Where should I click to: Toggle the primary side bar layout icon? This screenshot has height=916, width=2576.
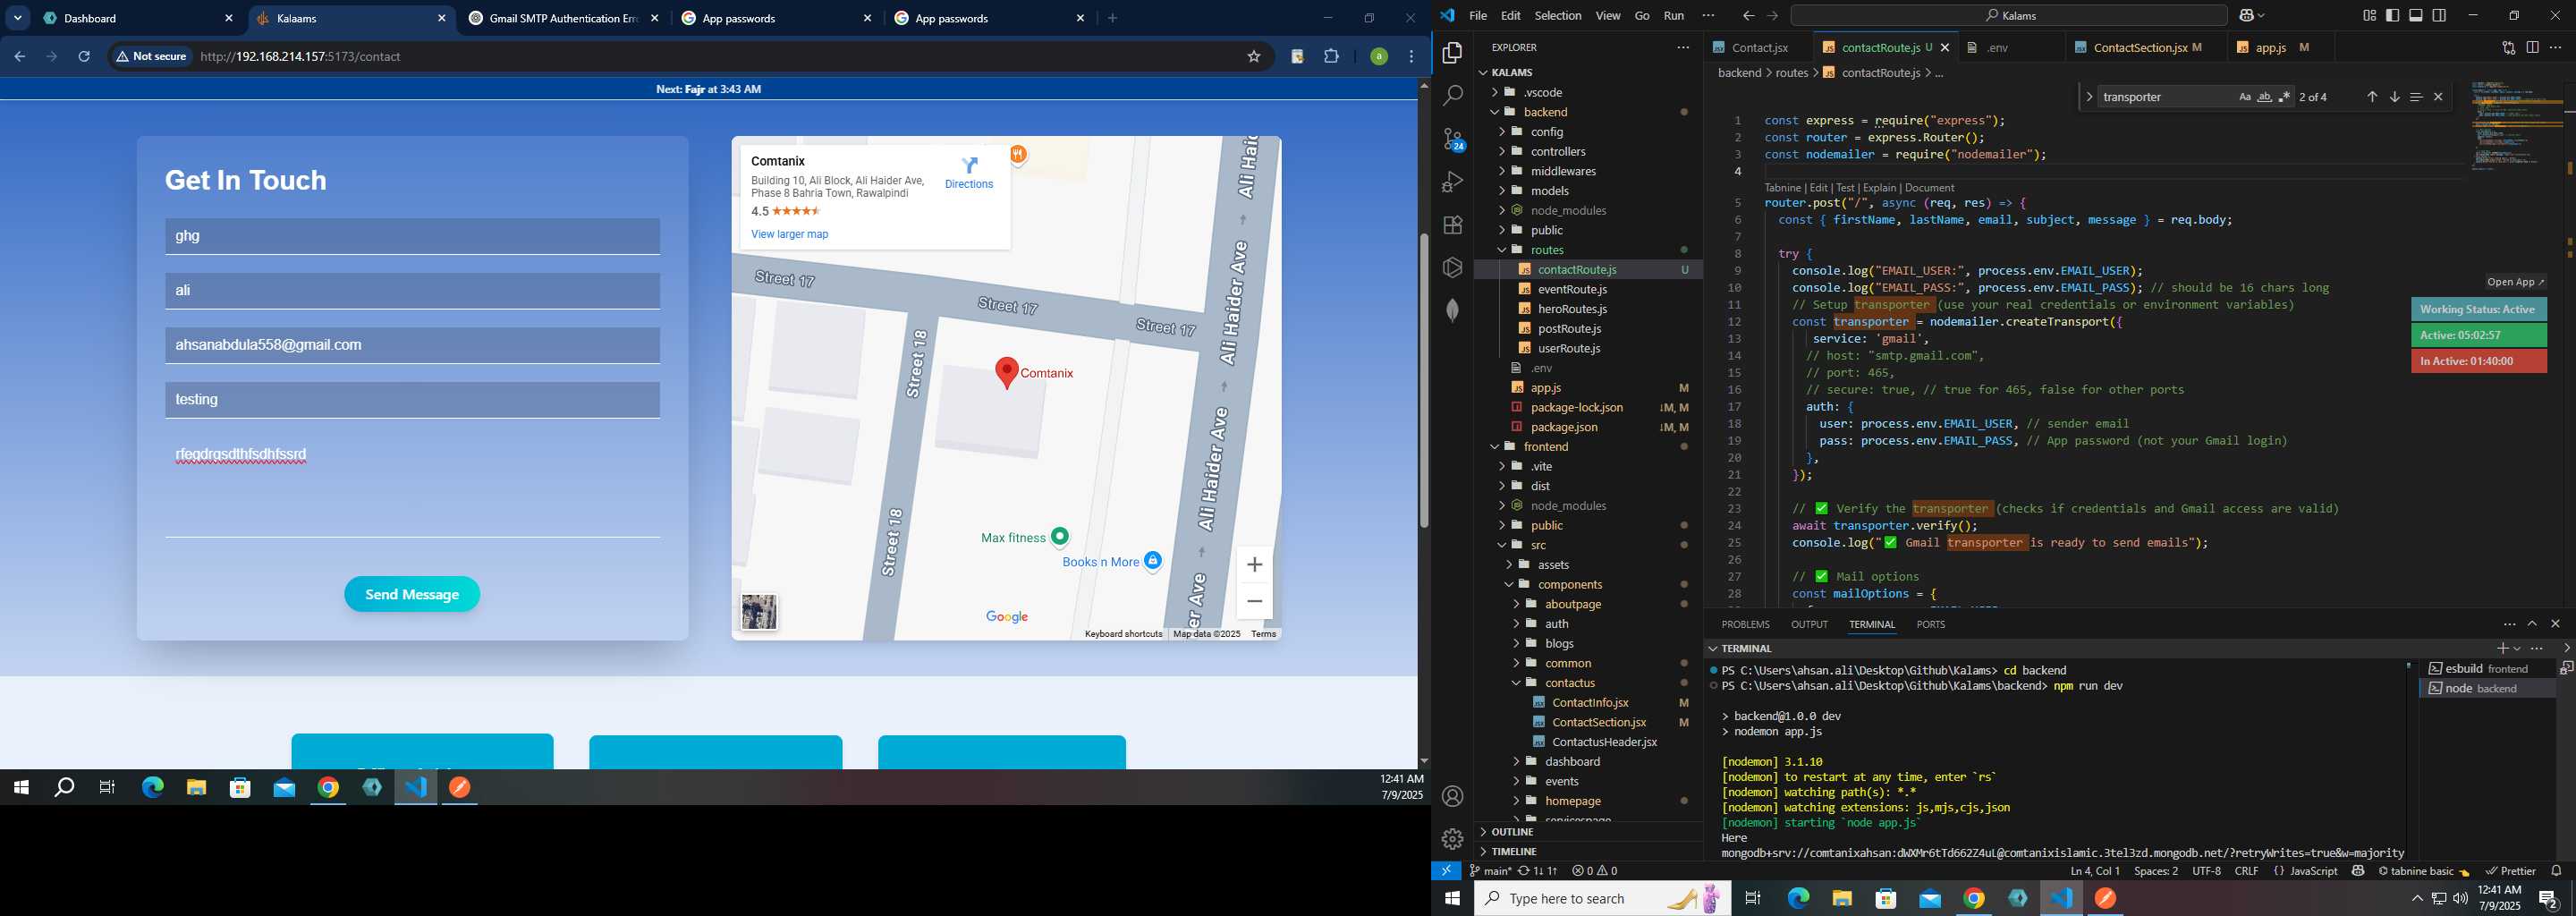click(x=2392, y=15)
